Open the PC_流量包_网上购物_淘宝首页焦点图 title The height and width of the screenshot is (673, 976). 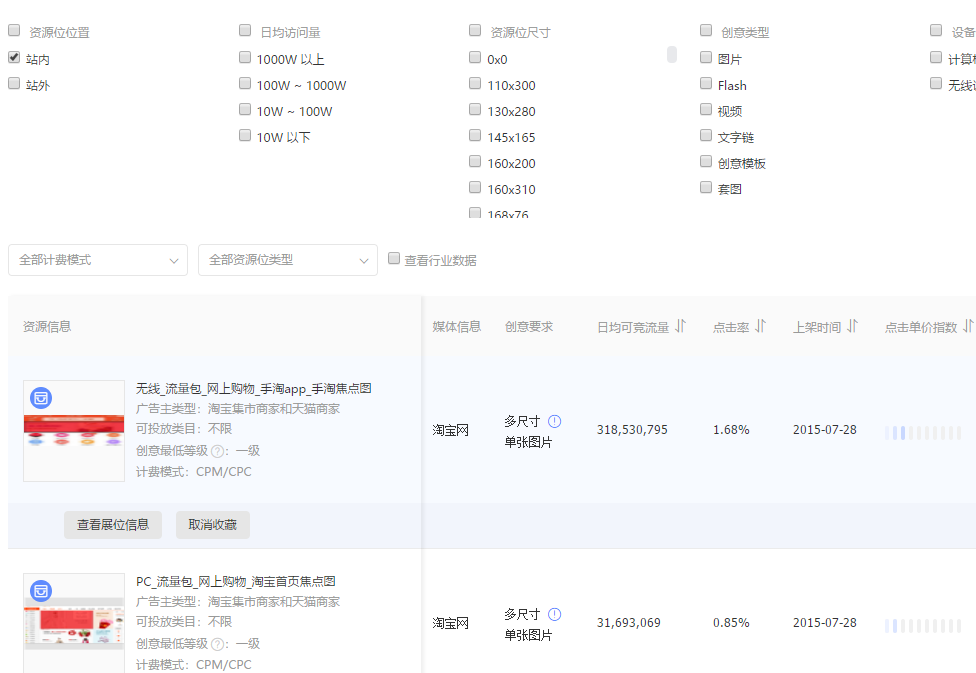(235, 581)
